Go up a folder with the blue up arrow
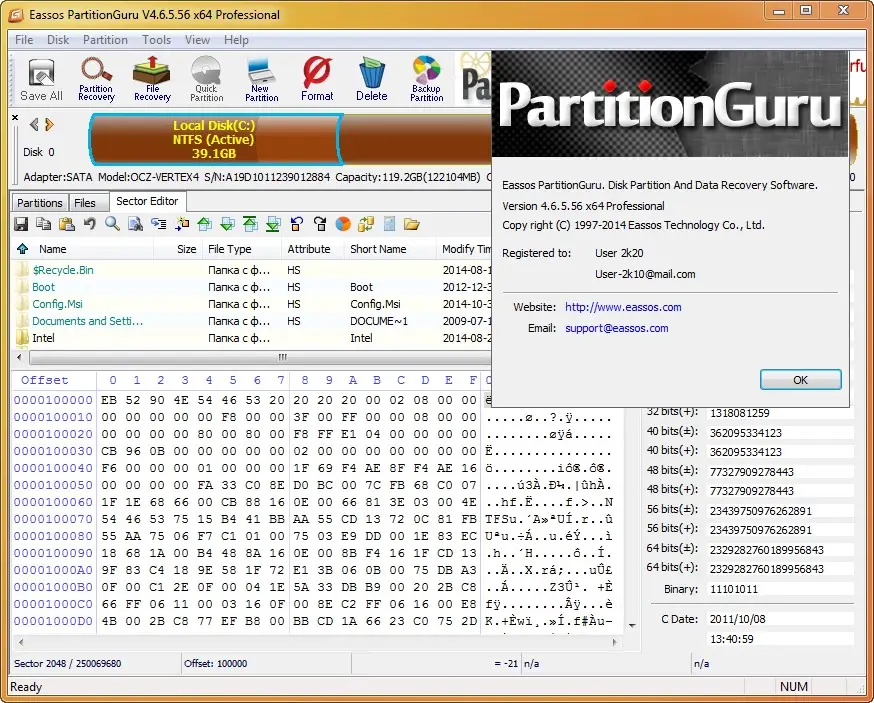Screen dimensions: 874x703 click(x=22, y=249)
